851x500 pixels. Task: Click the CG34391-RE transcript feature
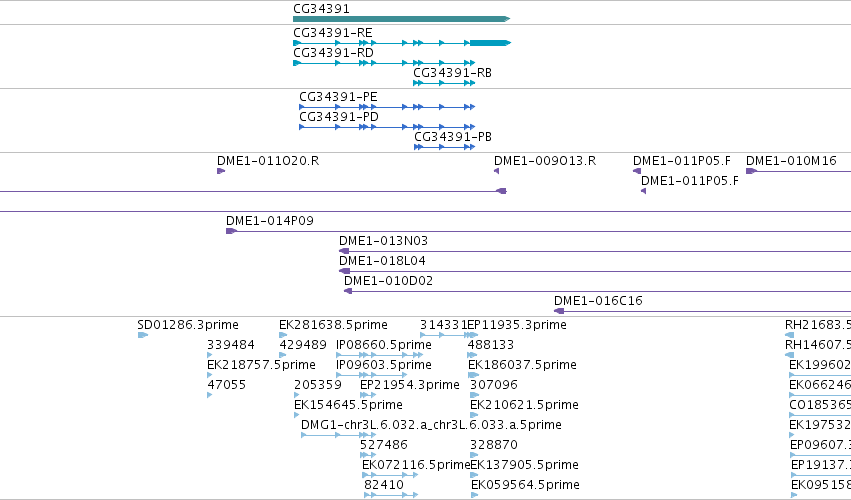pos(402,43)
